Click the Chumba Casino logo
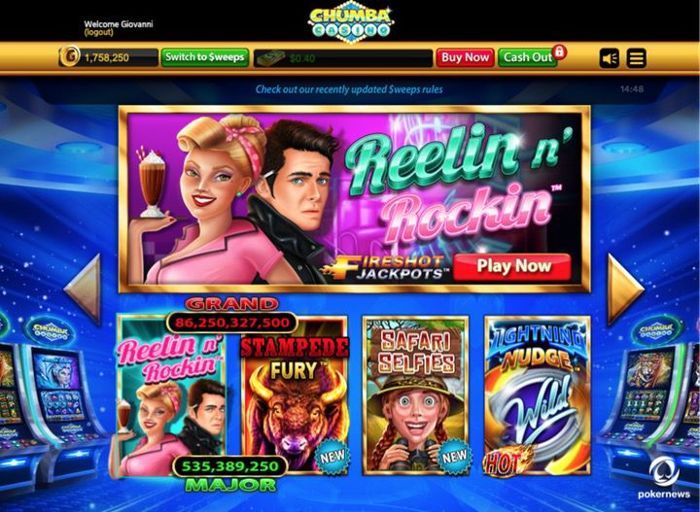Viewport: 700px width, 512px height. pos(351,22)
